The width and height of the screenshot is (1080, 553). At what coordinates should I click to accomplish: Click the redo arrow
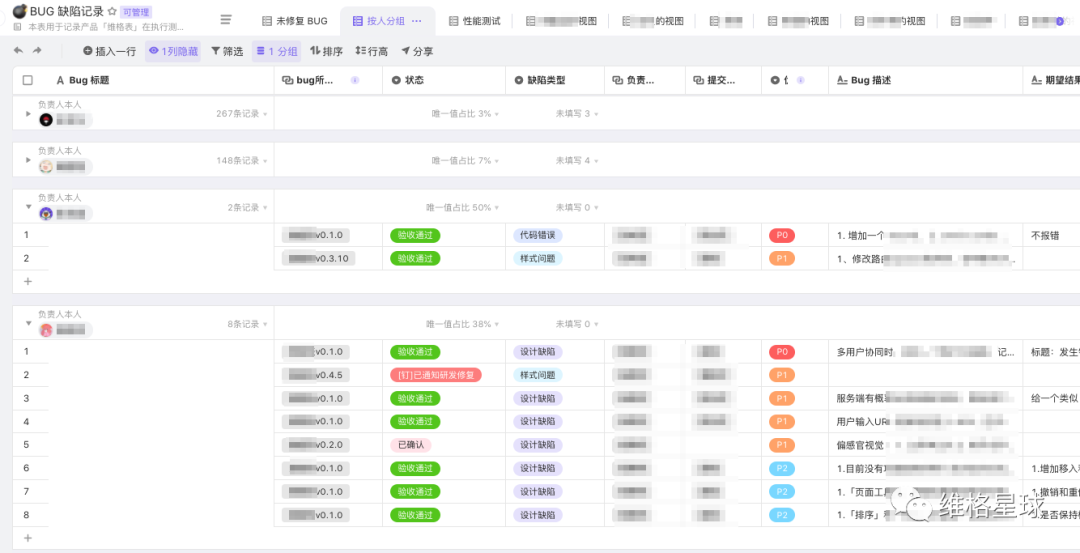point(37,51)
